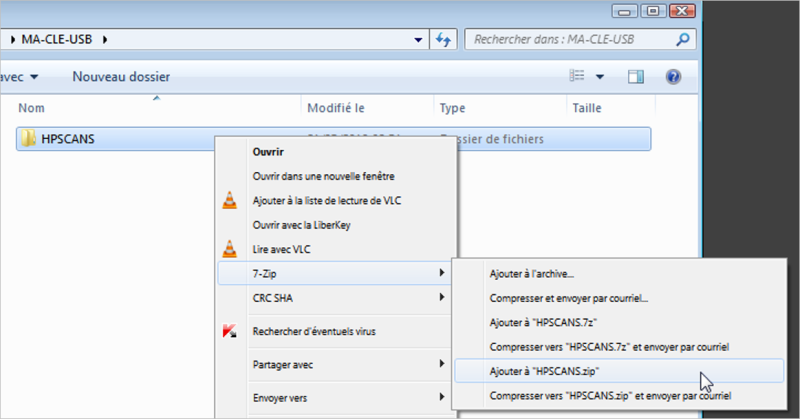Click the search magnifier icon
The height and width of the screenshot is (419, 800).
click(x=683, y=39)
